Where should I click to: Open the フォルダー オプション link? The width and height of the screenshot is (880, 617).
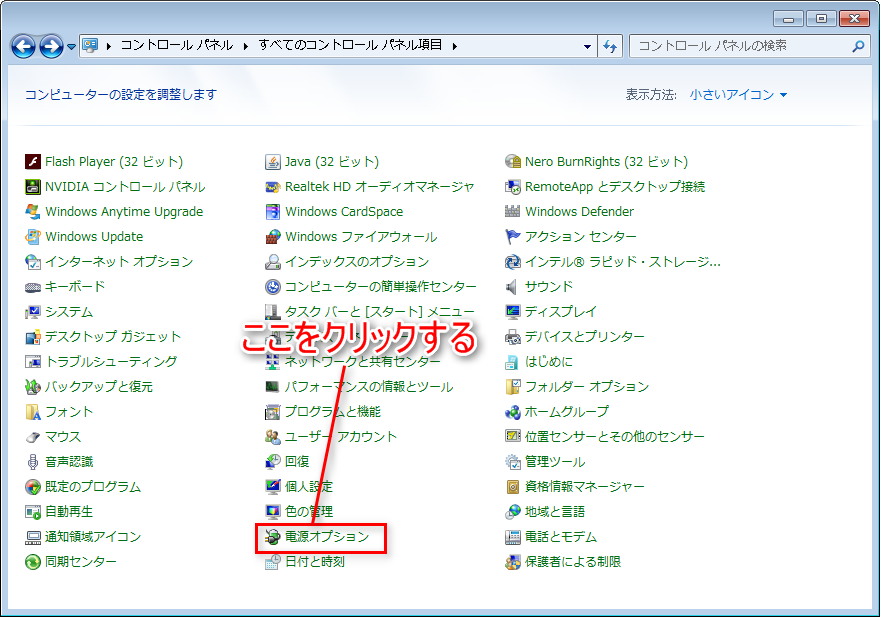tap(587, 387)
